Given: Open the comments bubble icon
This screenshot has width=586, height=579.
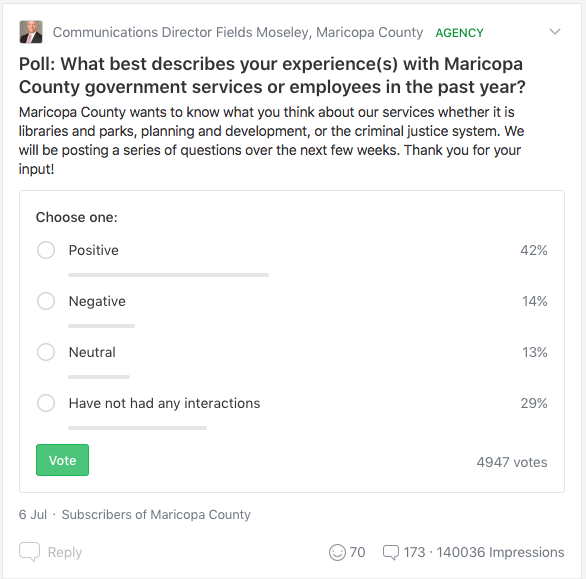Looking at the screenshot, I should [391, 552].
